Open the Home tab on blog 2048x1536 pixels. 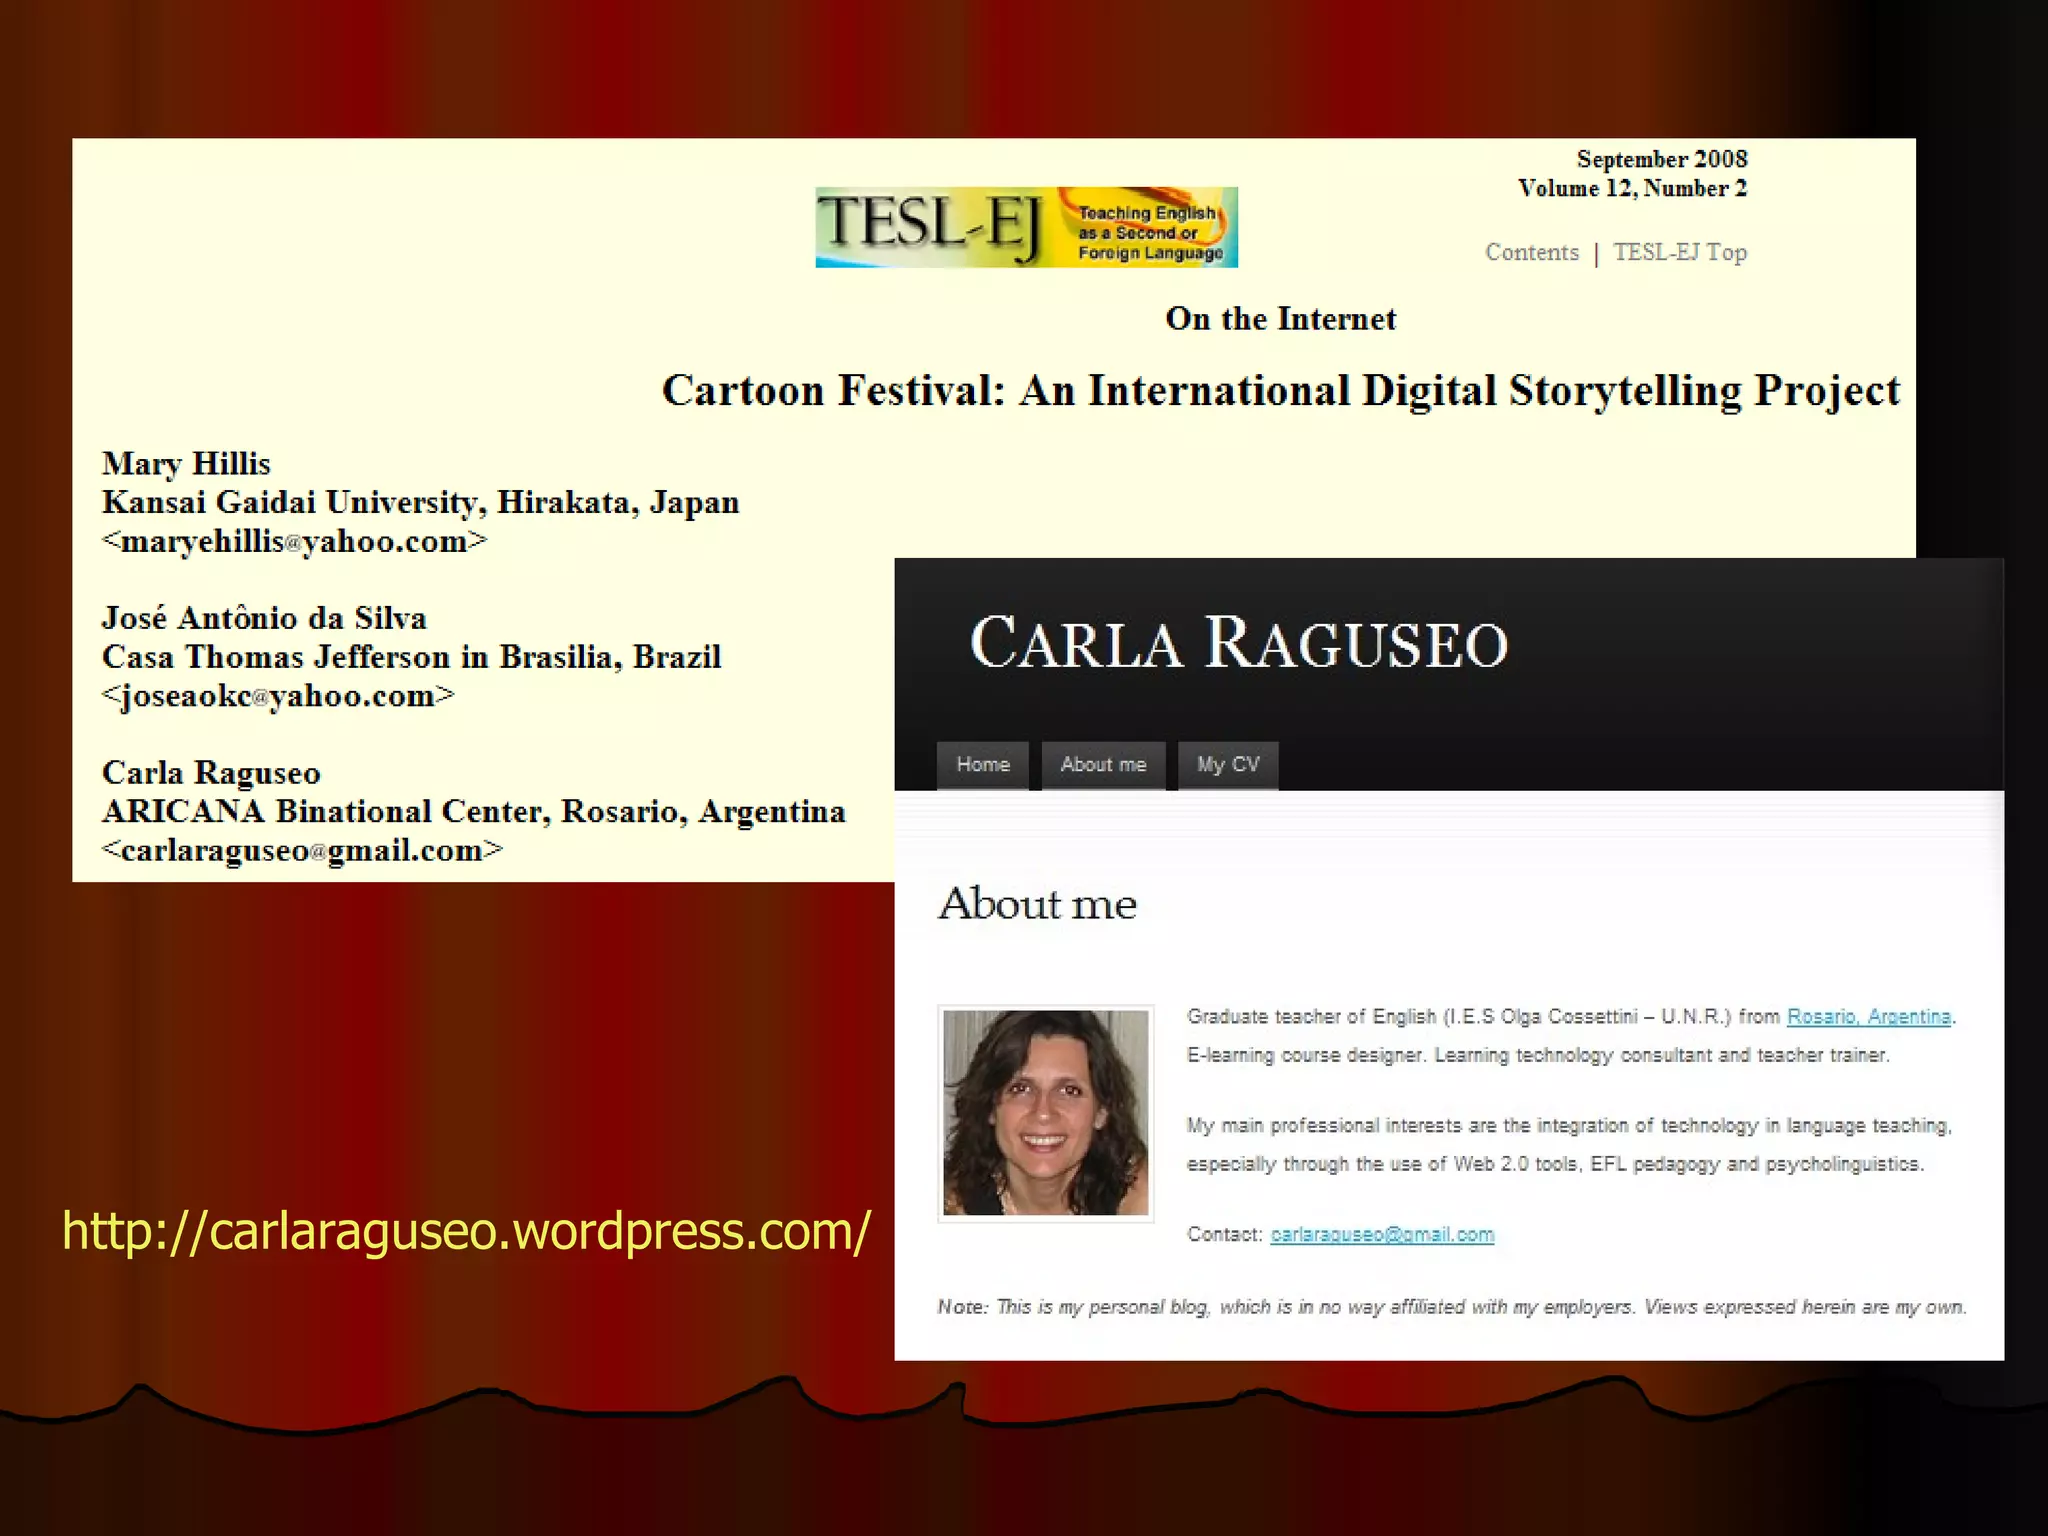983,765
